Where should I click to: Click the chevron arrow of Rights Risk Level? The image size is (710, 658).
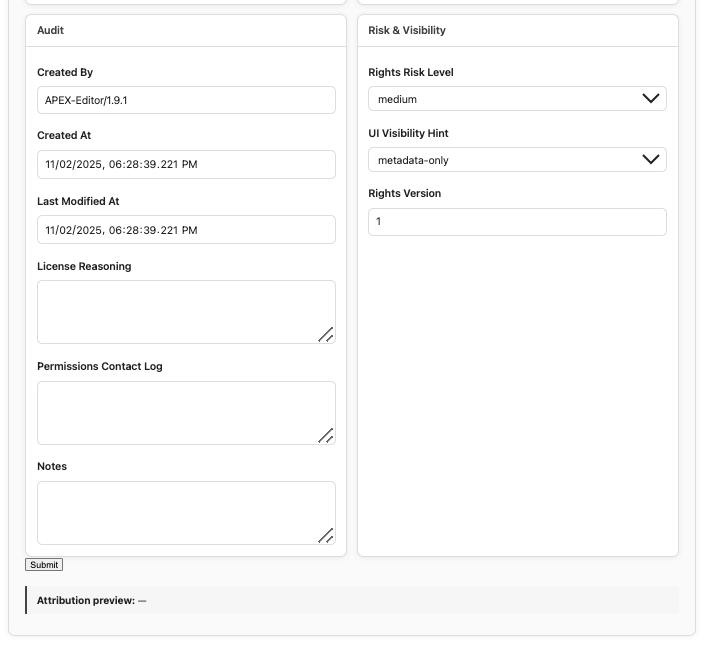[650, 99]
